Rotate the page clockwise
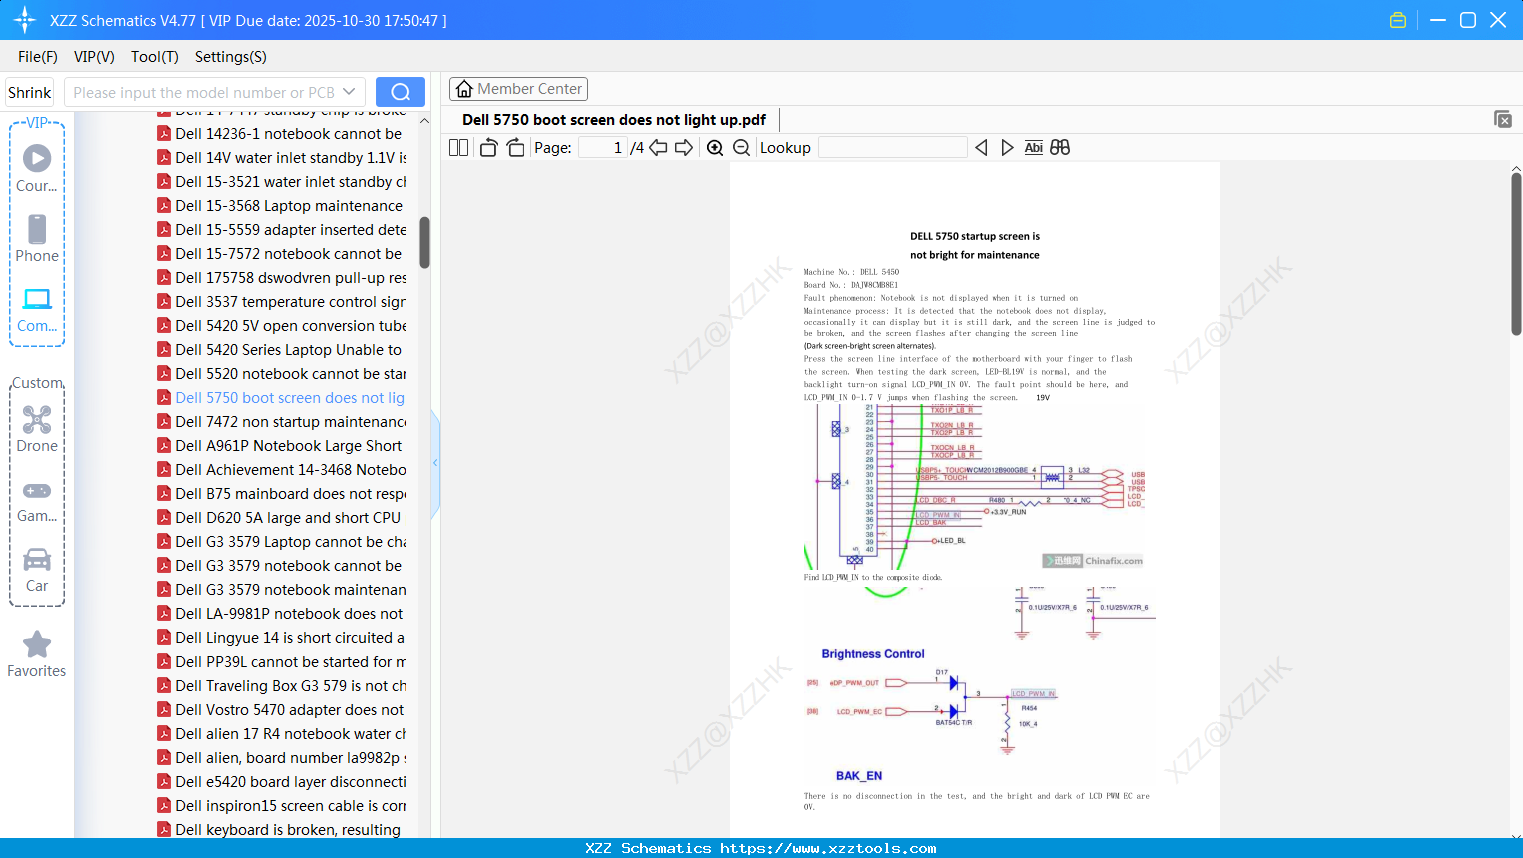This screenshot has width=1523, height=858. (515, 148)
